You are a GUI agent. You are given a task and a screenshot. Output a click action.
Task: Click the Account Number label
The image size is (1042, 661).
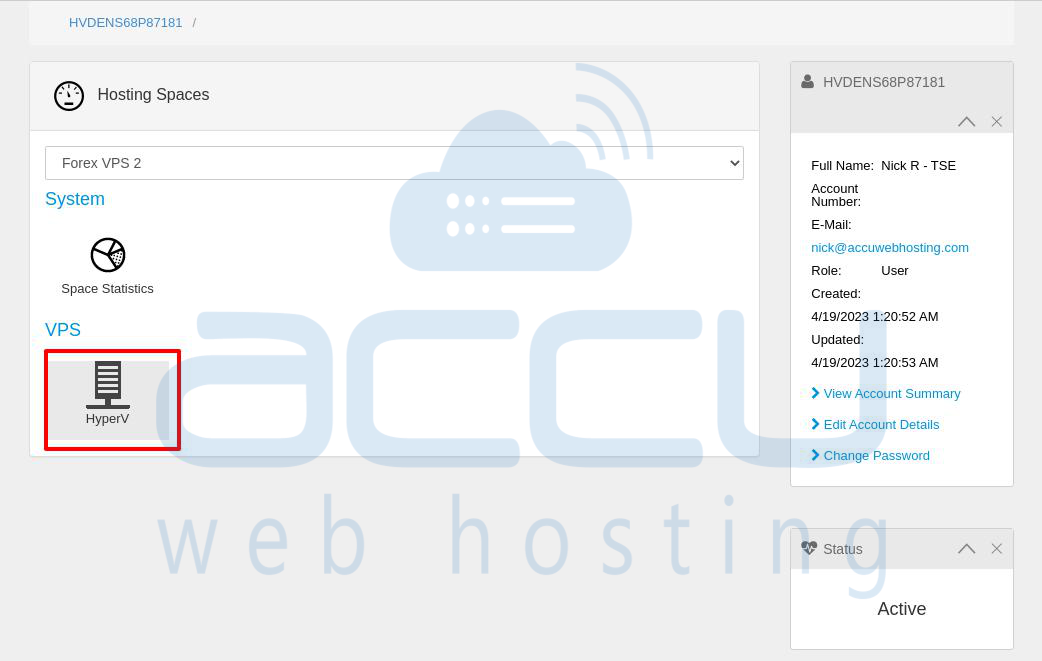click(x=836, y=195)
